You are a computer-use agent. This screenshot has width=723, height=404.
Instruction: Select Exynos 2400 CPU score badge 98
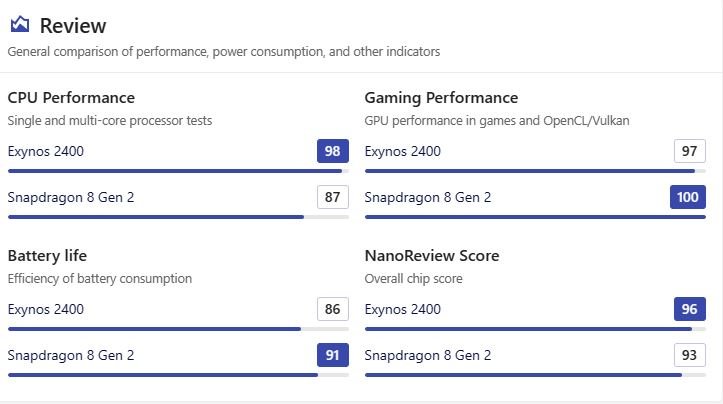(333, 151)
